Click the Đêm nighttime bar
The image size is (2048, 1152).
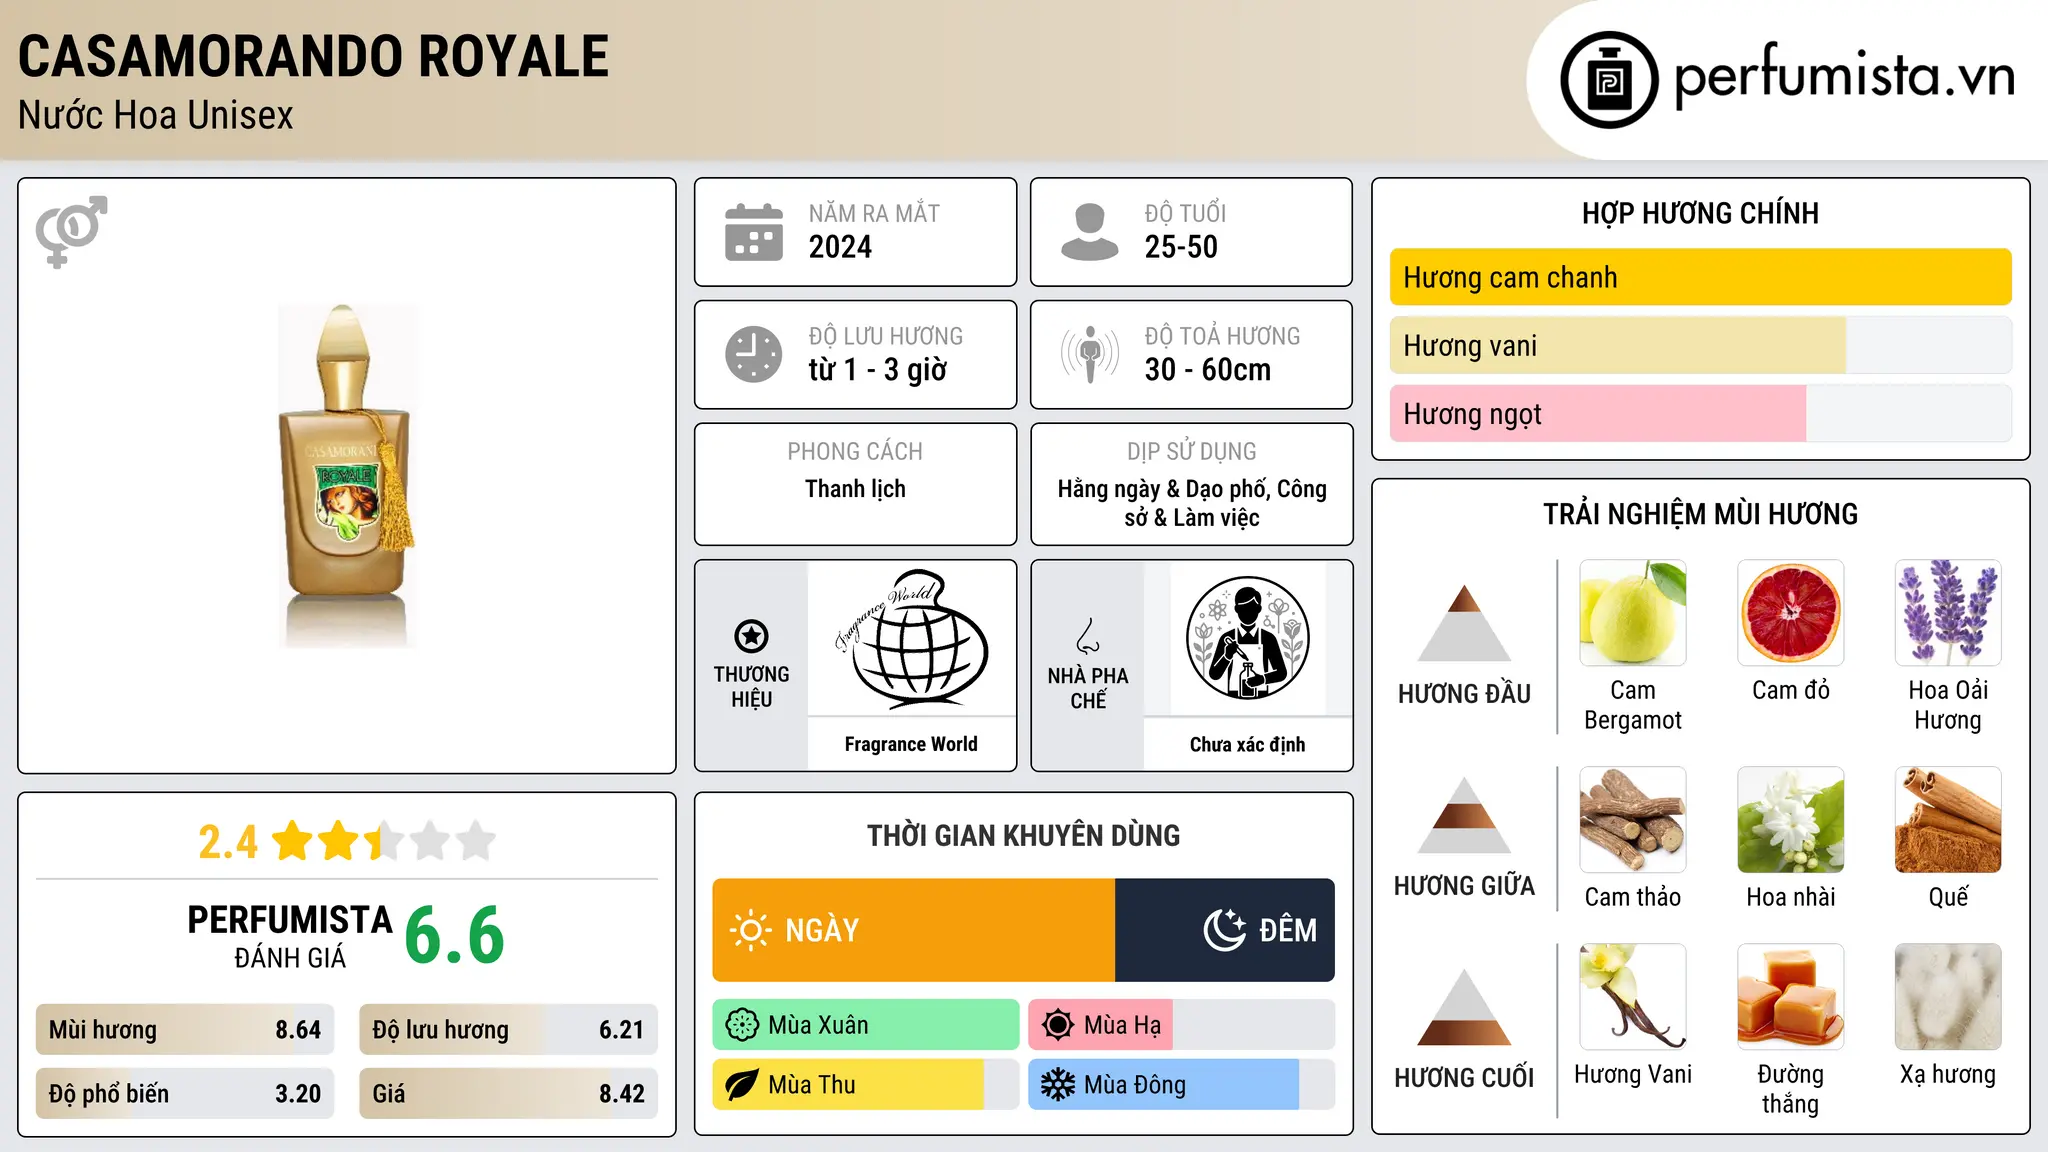pos(1225,930)
